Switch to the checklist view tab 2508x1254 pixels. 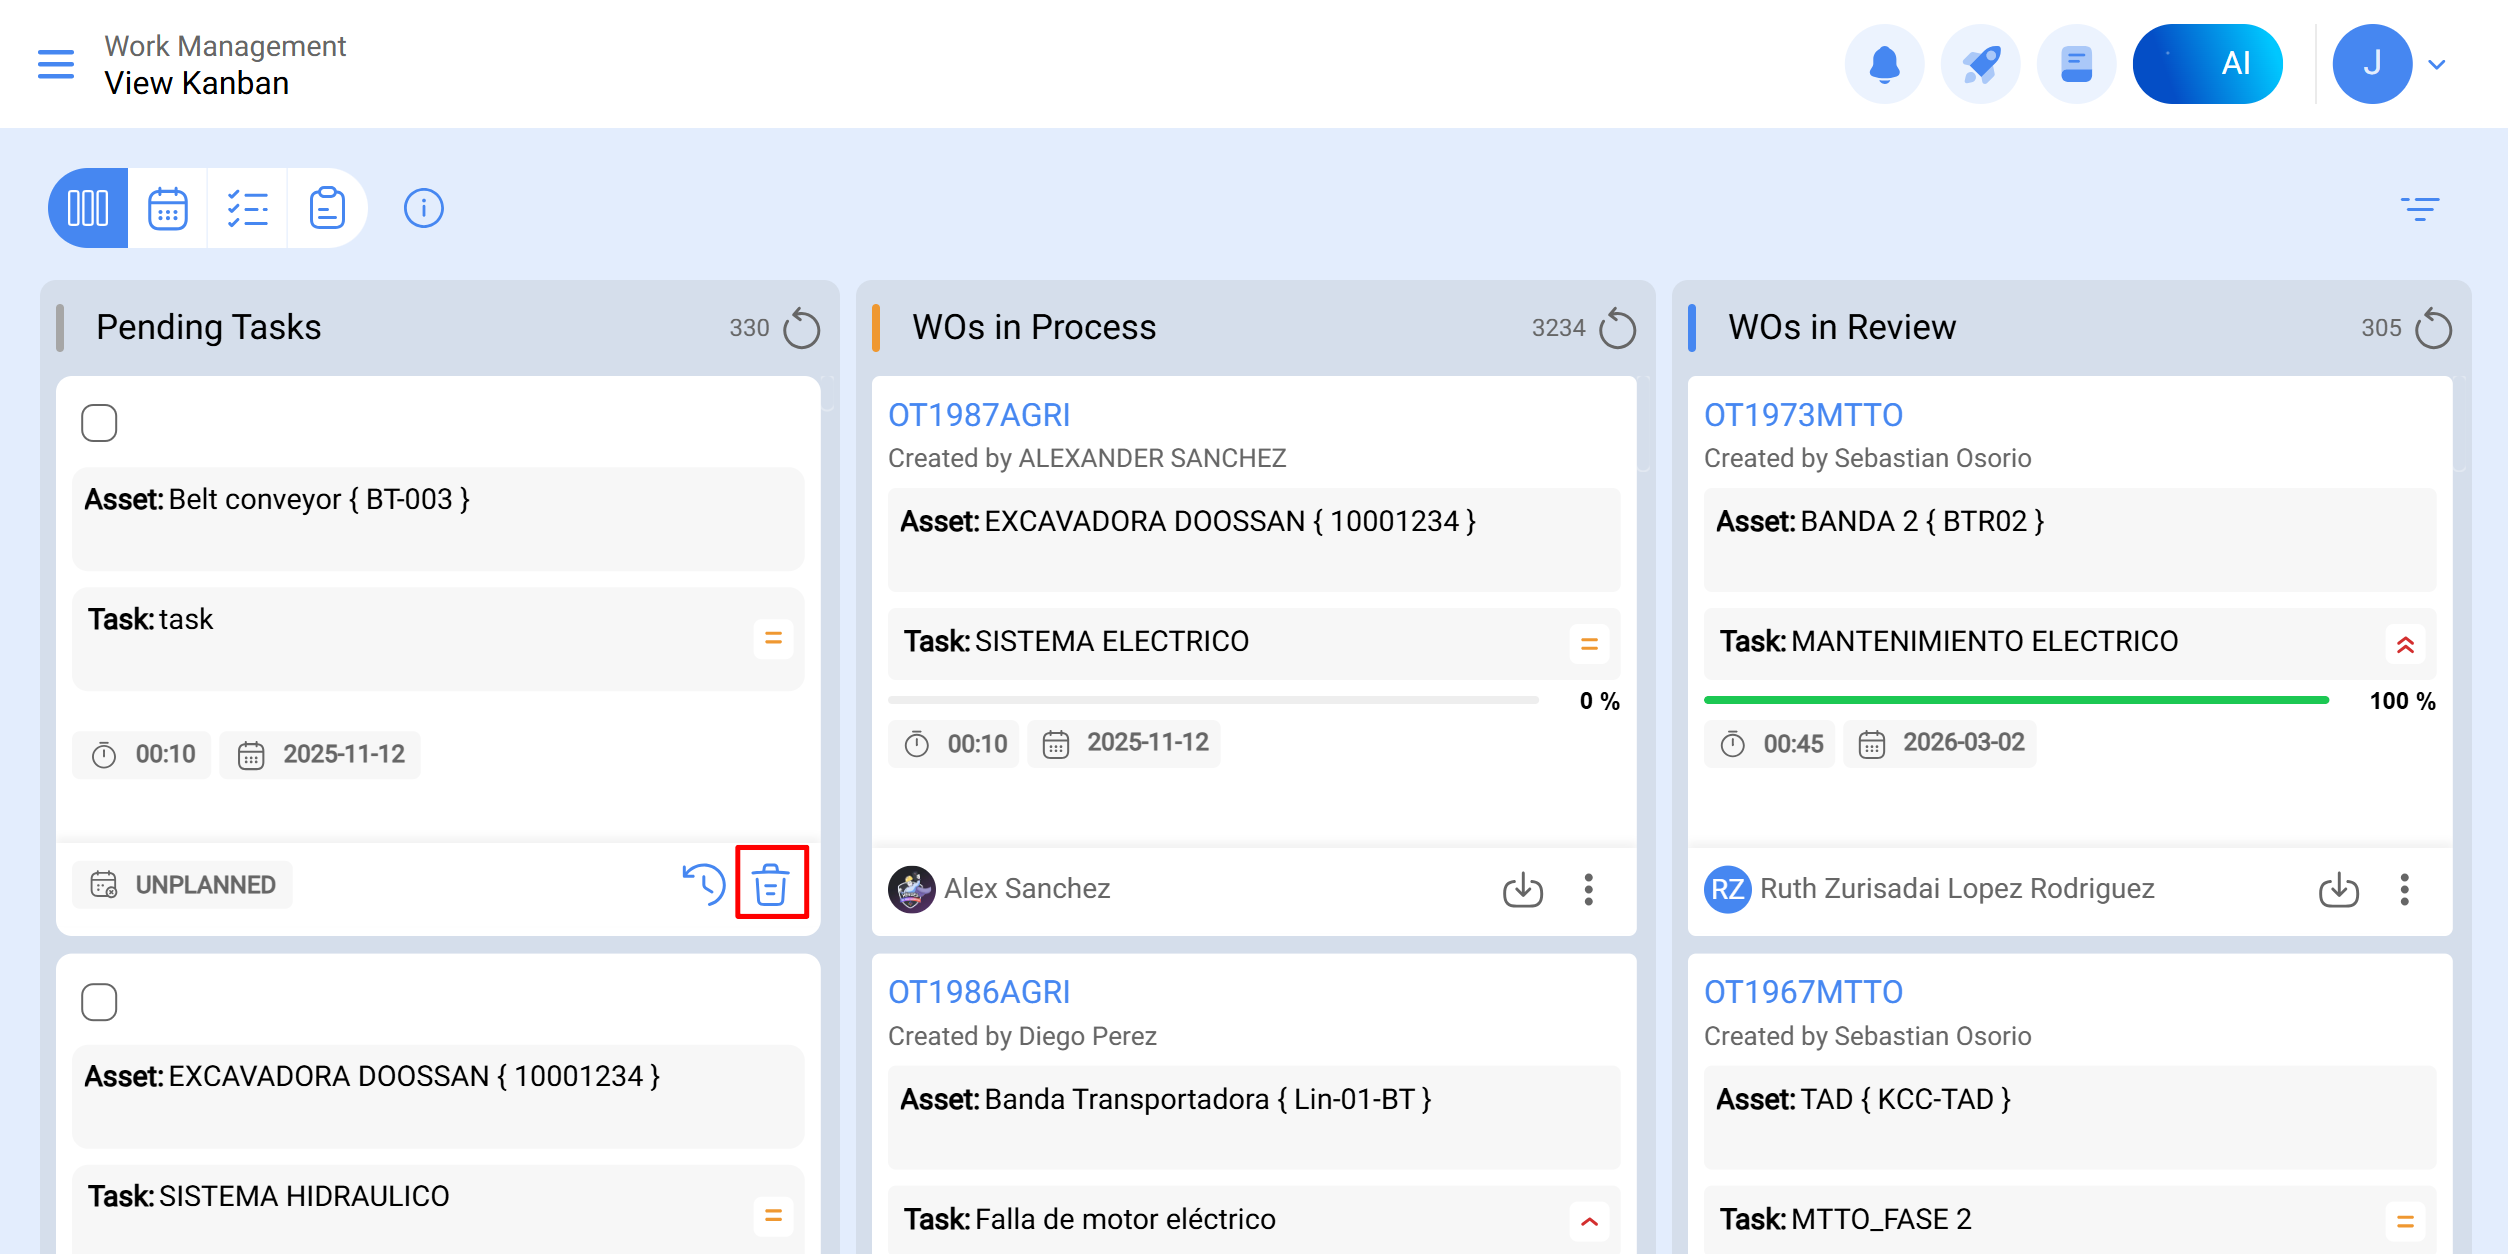pos(247,208)
